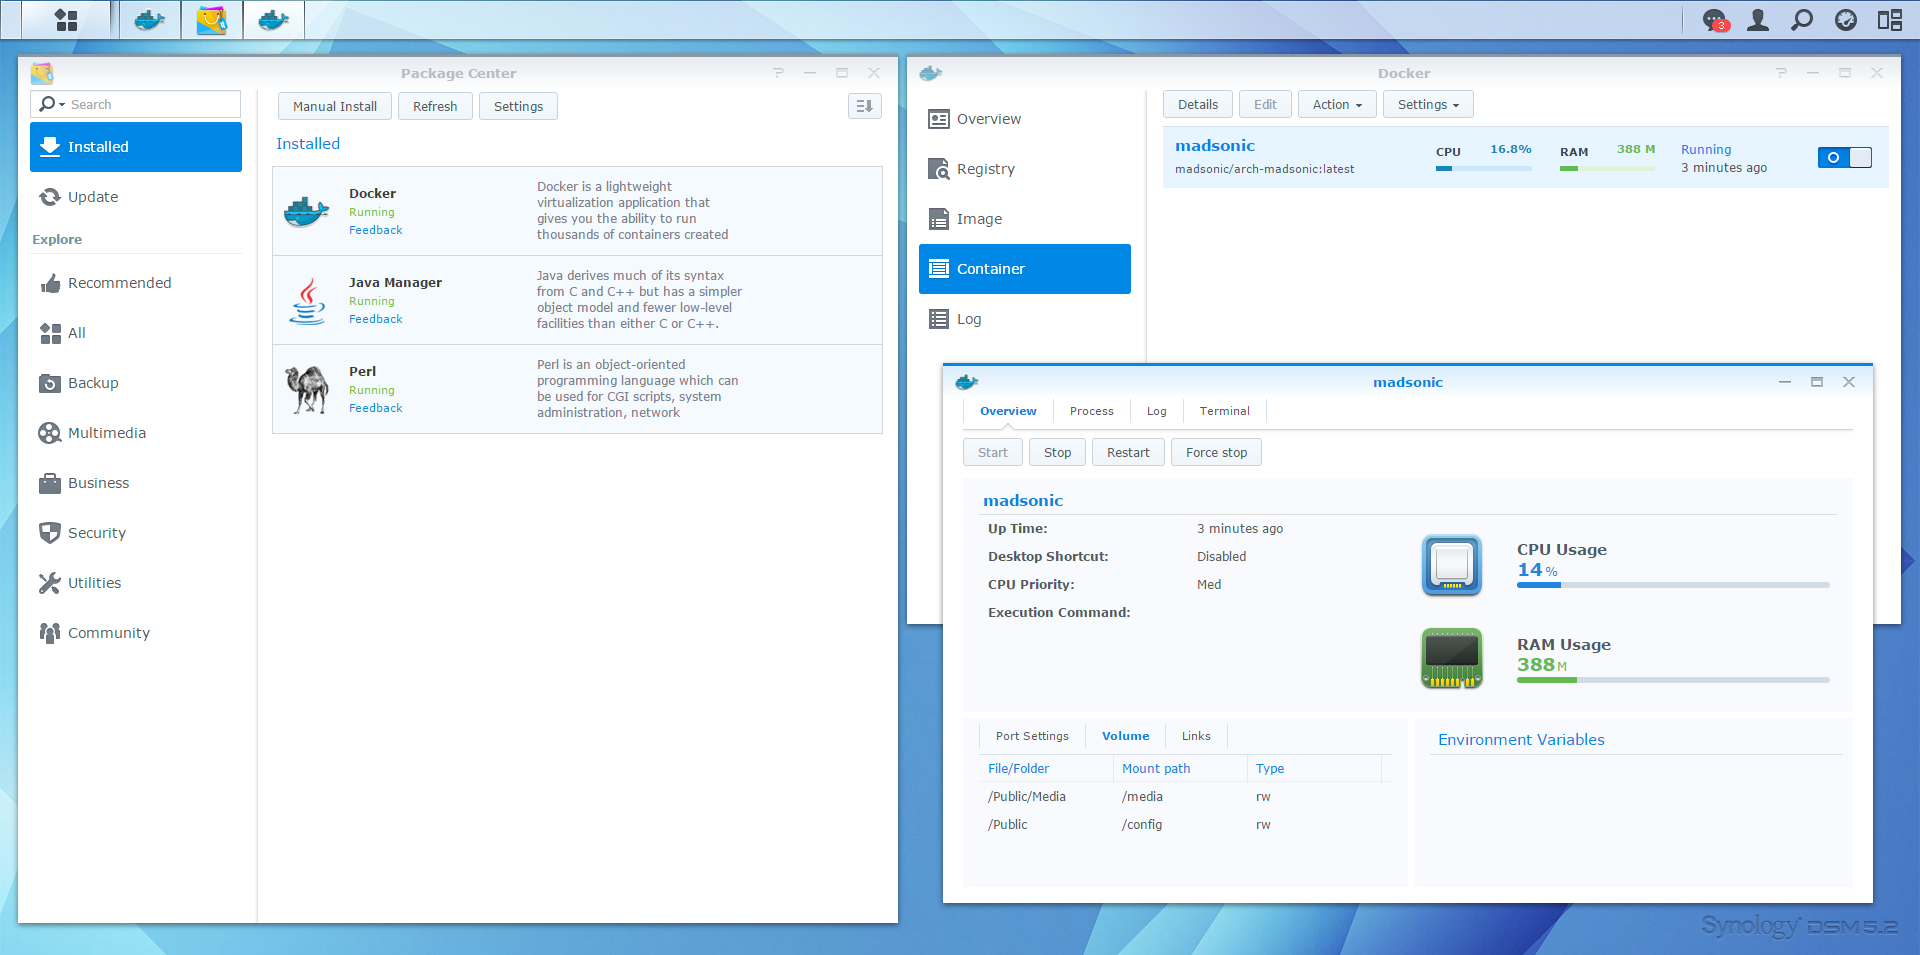Open the Feedback link under Perl

pos(375,408)
